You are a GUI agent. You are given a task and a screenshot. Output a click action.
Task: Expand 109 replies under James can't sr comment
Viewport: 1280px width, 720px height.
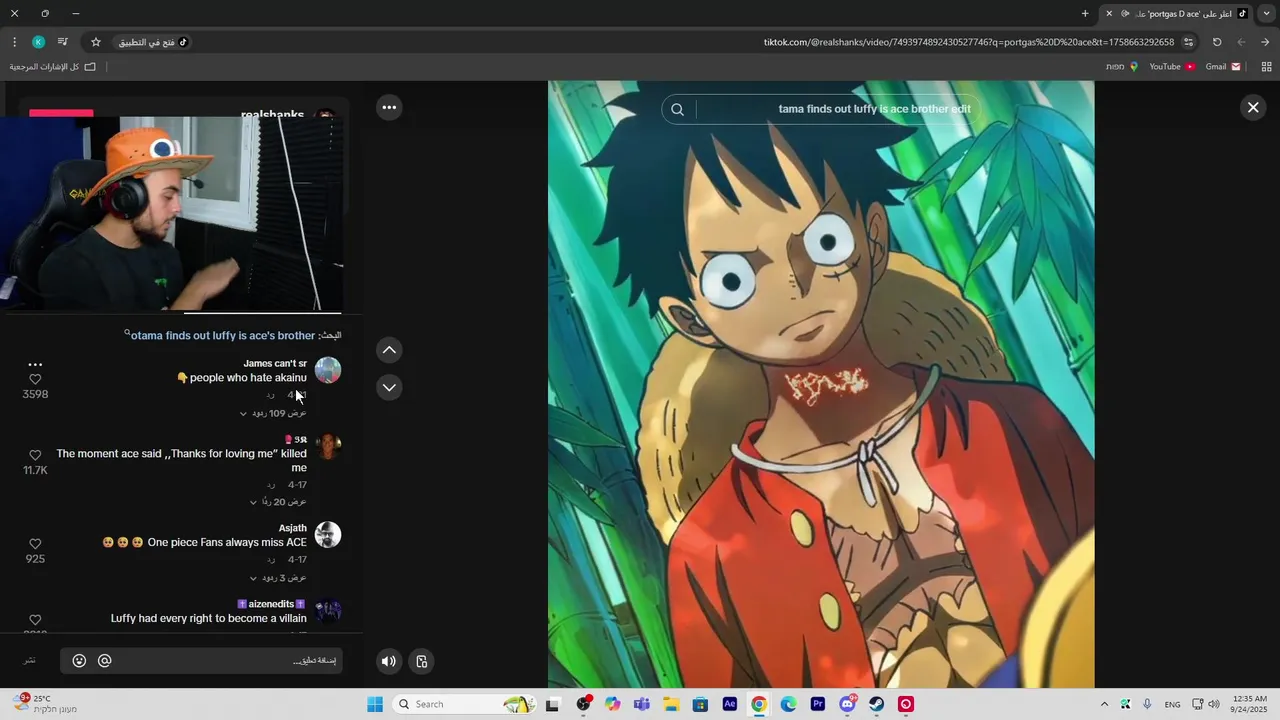(x=272, y=413)
